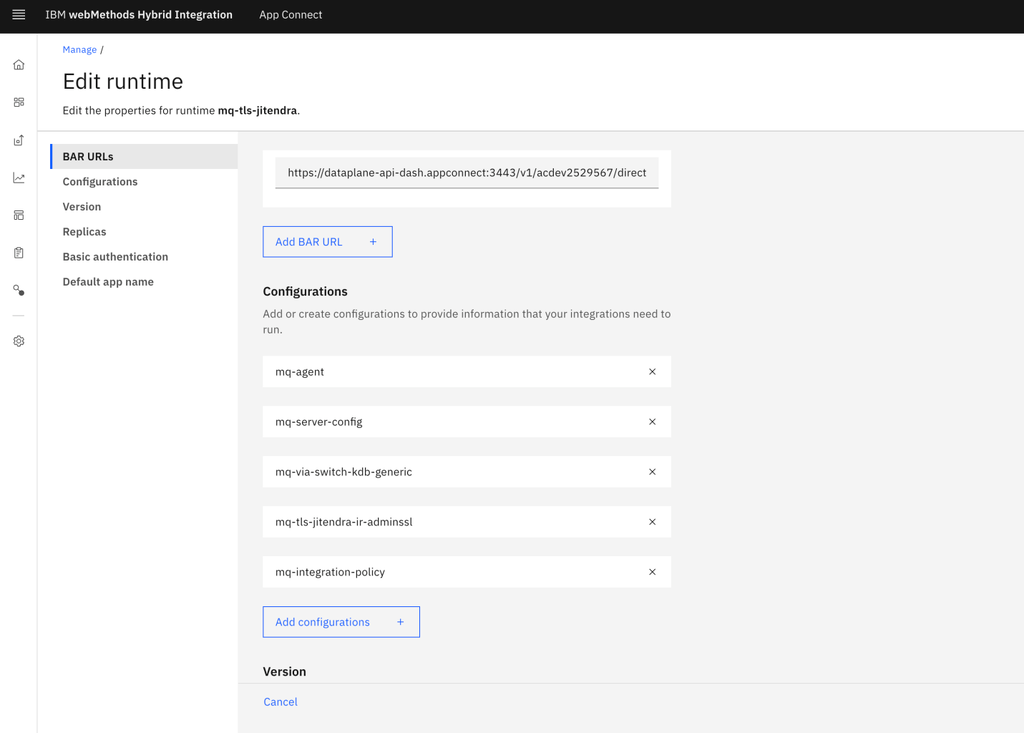Click the two-circles connection sidebar icon
The image size is (1024, 733).
(x=18, y=290)
